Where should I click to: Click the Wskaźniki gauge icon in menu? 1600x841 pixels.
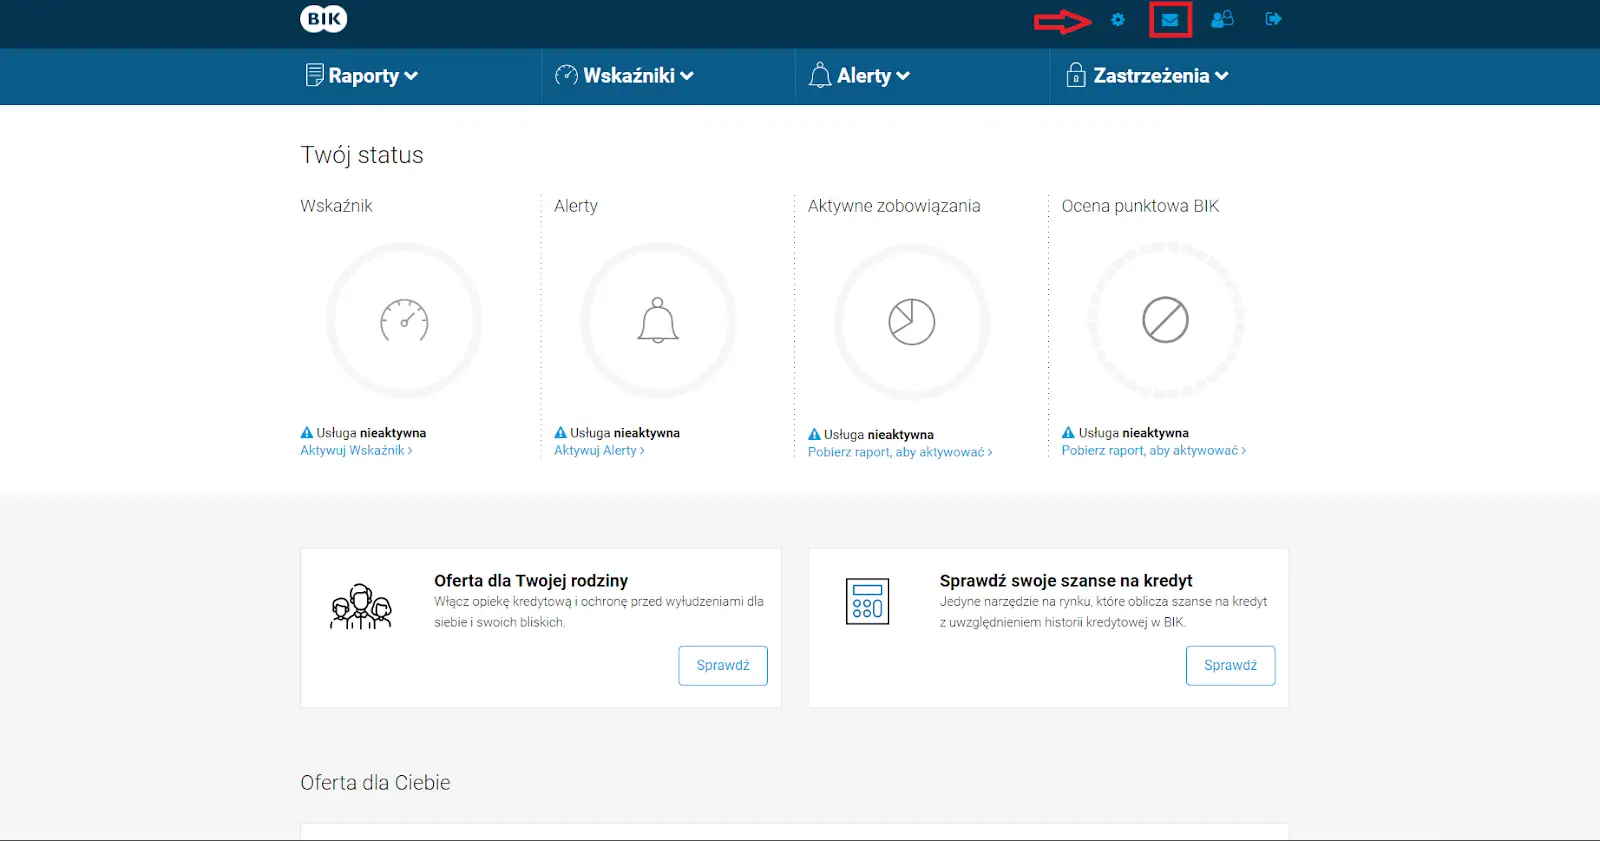[x=566, y=75]
